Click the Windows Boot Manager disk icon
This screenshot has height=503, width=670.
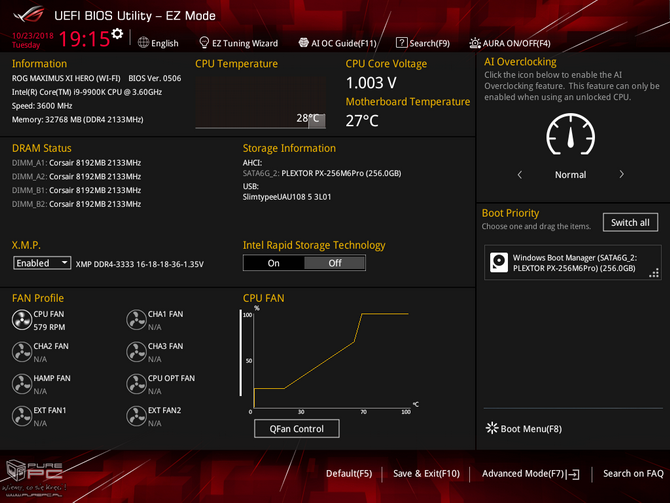(x=499, y=262)
